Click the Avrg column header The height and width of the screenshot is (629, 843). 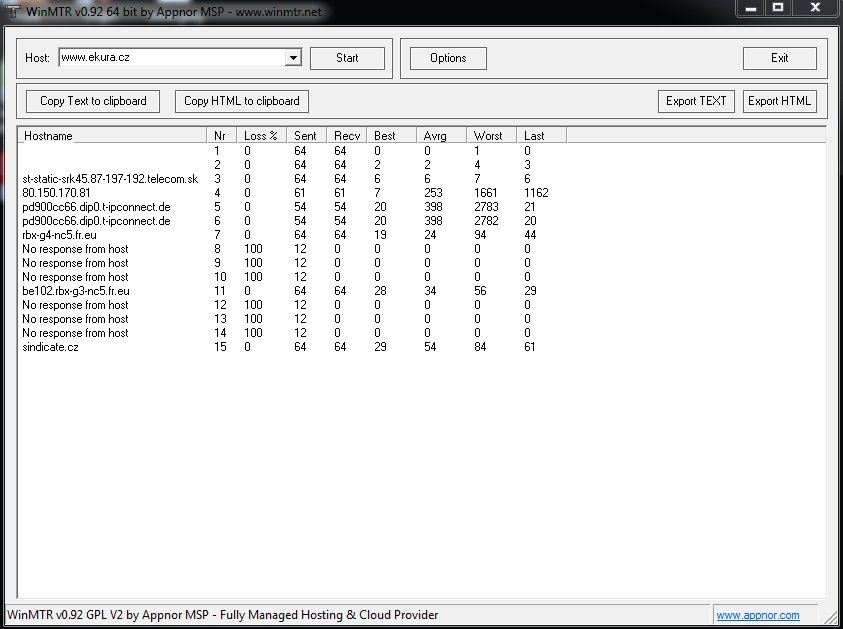pyautogui.click(x=441, y=135)
